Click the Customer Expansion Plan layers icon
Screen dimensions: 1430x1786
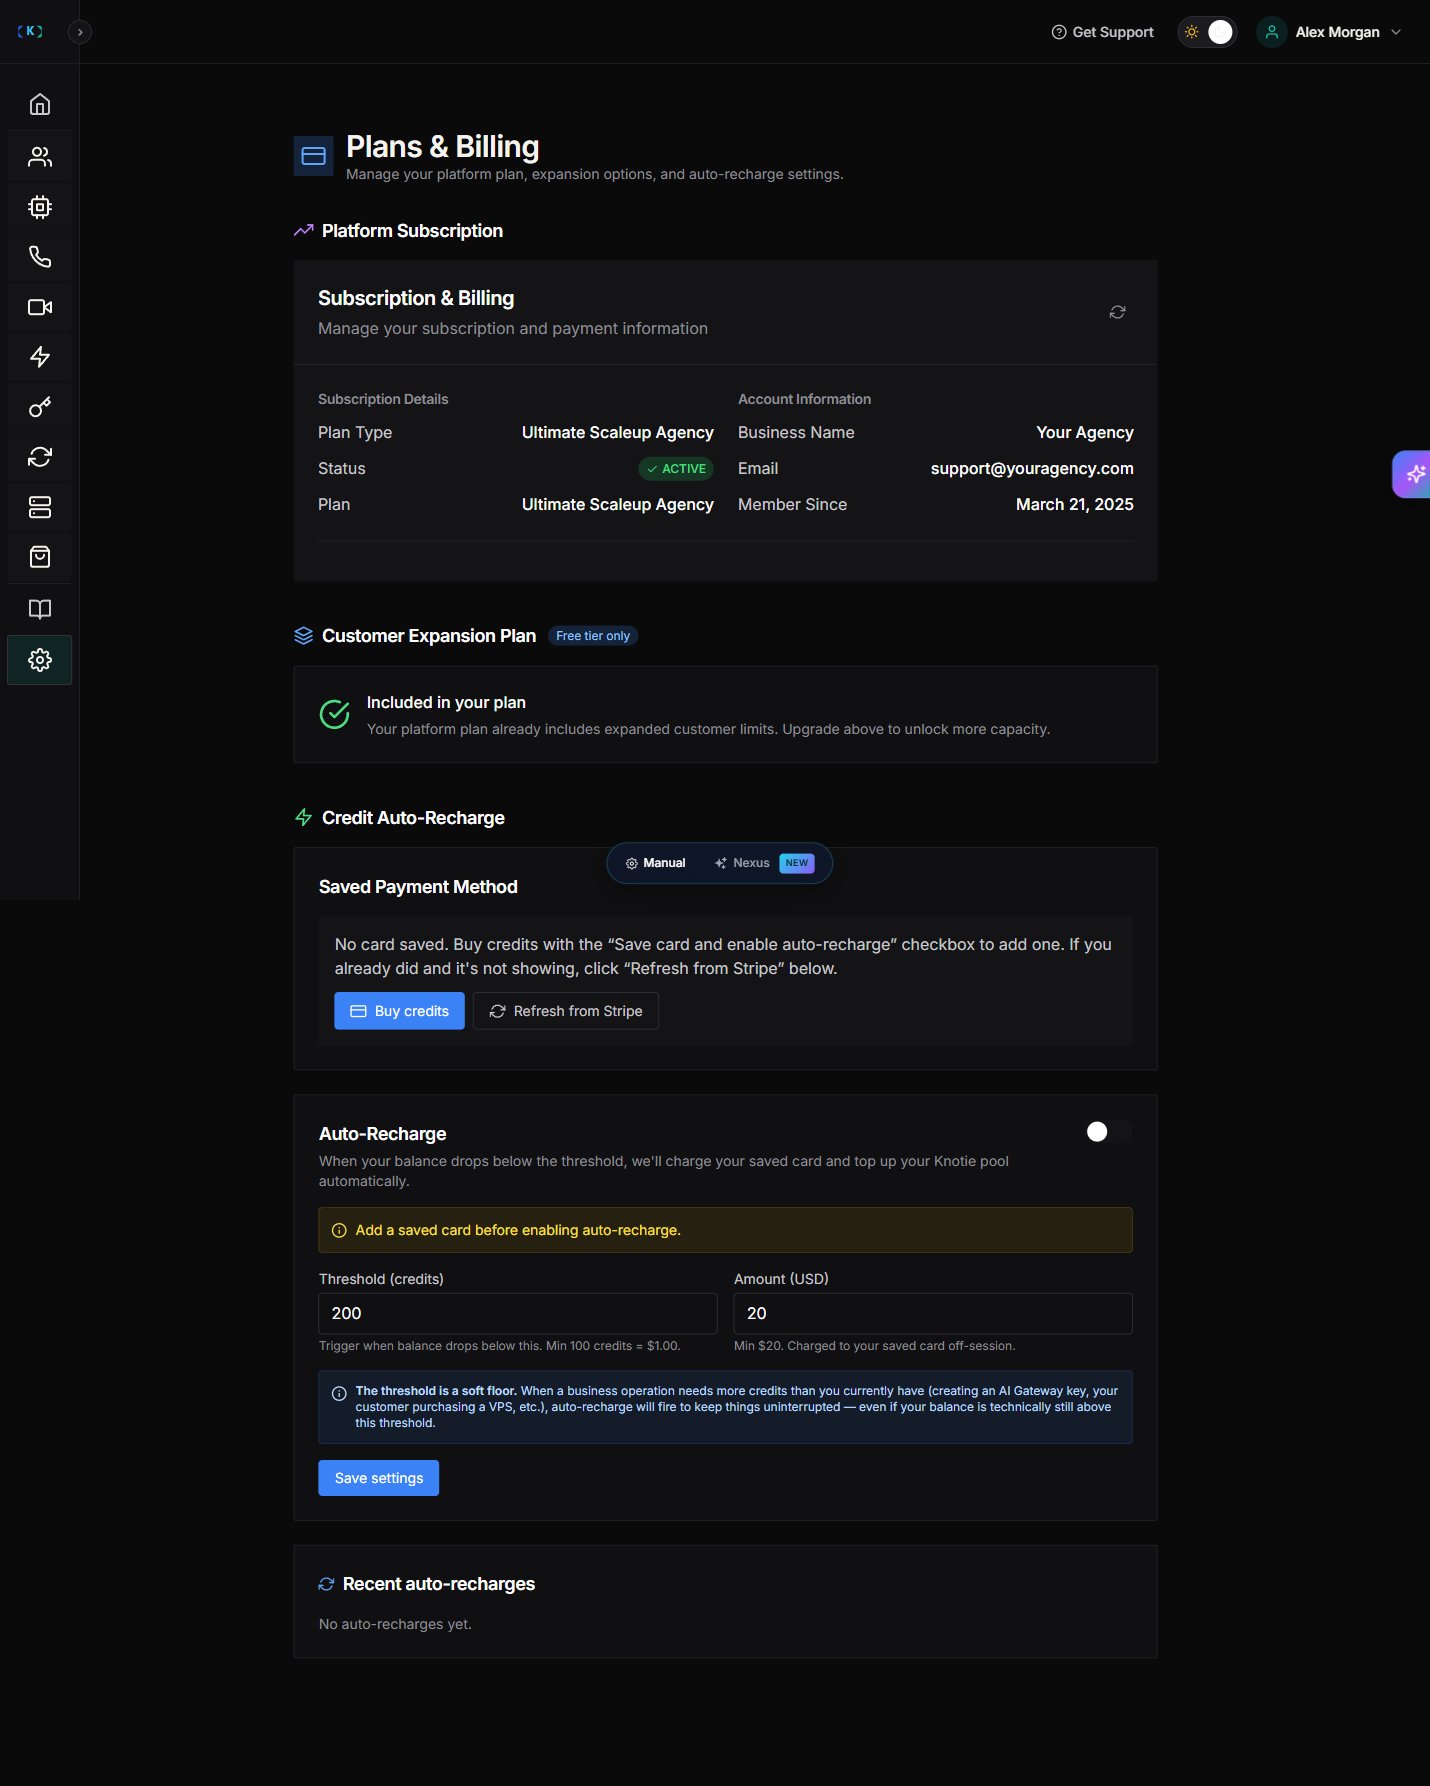pos(304,636)
